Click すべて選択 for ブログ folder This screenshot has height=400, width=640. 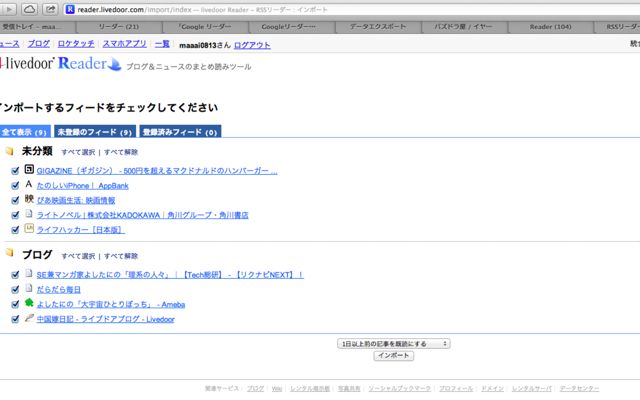click(x=78, y=256)
